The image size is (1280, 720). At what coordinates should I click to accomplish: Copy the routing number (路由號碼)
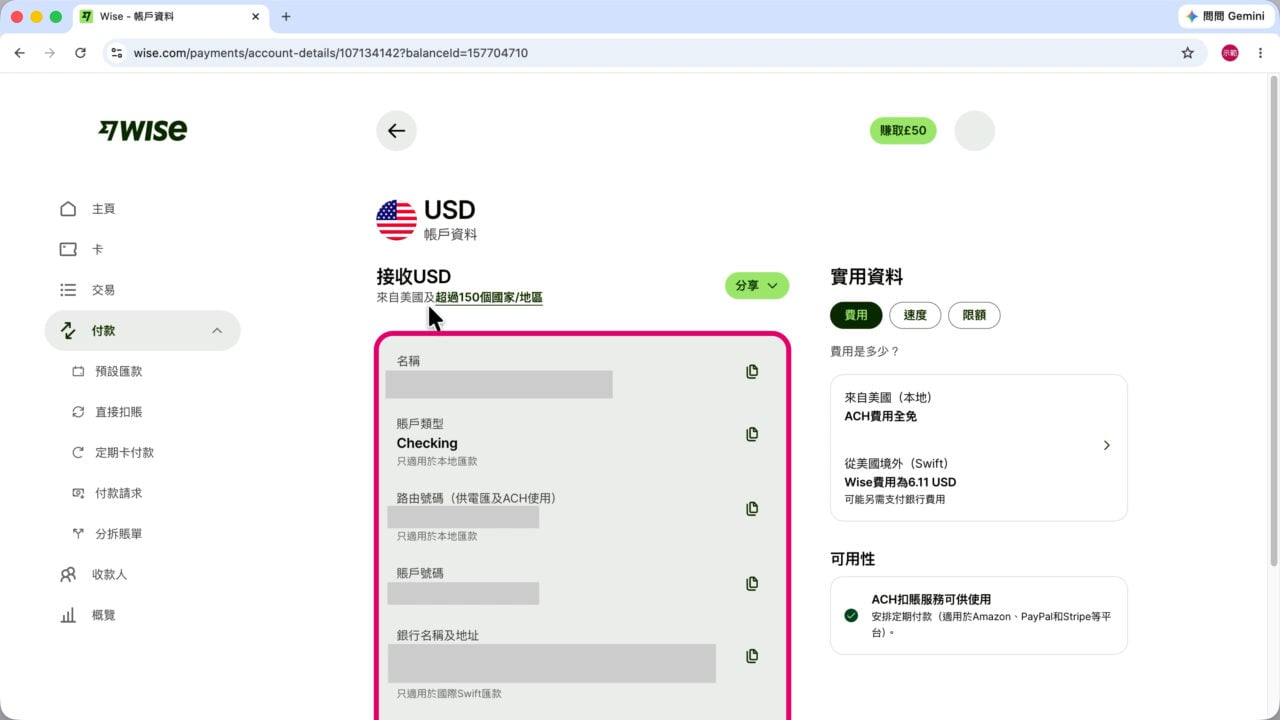click(x=752, y=508)
